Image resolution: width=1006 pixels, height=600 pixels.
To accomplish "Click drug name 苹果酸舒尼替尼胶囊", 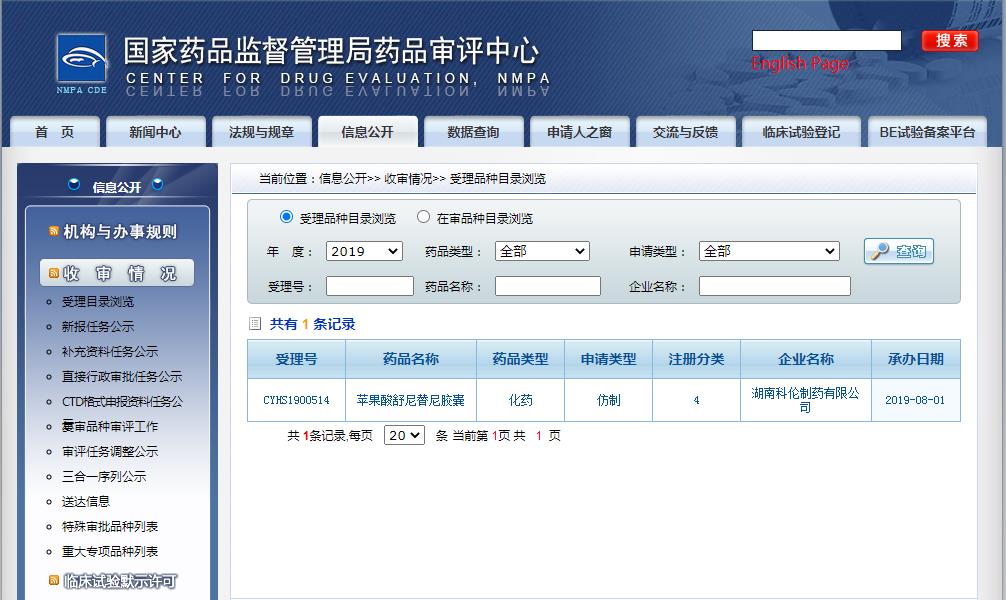I will pyautogui.click(x=411, y=400).
